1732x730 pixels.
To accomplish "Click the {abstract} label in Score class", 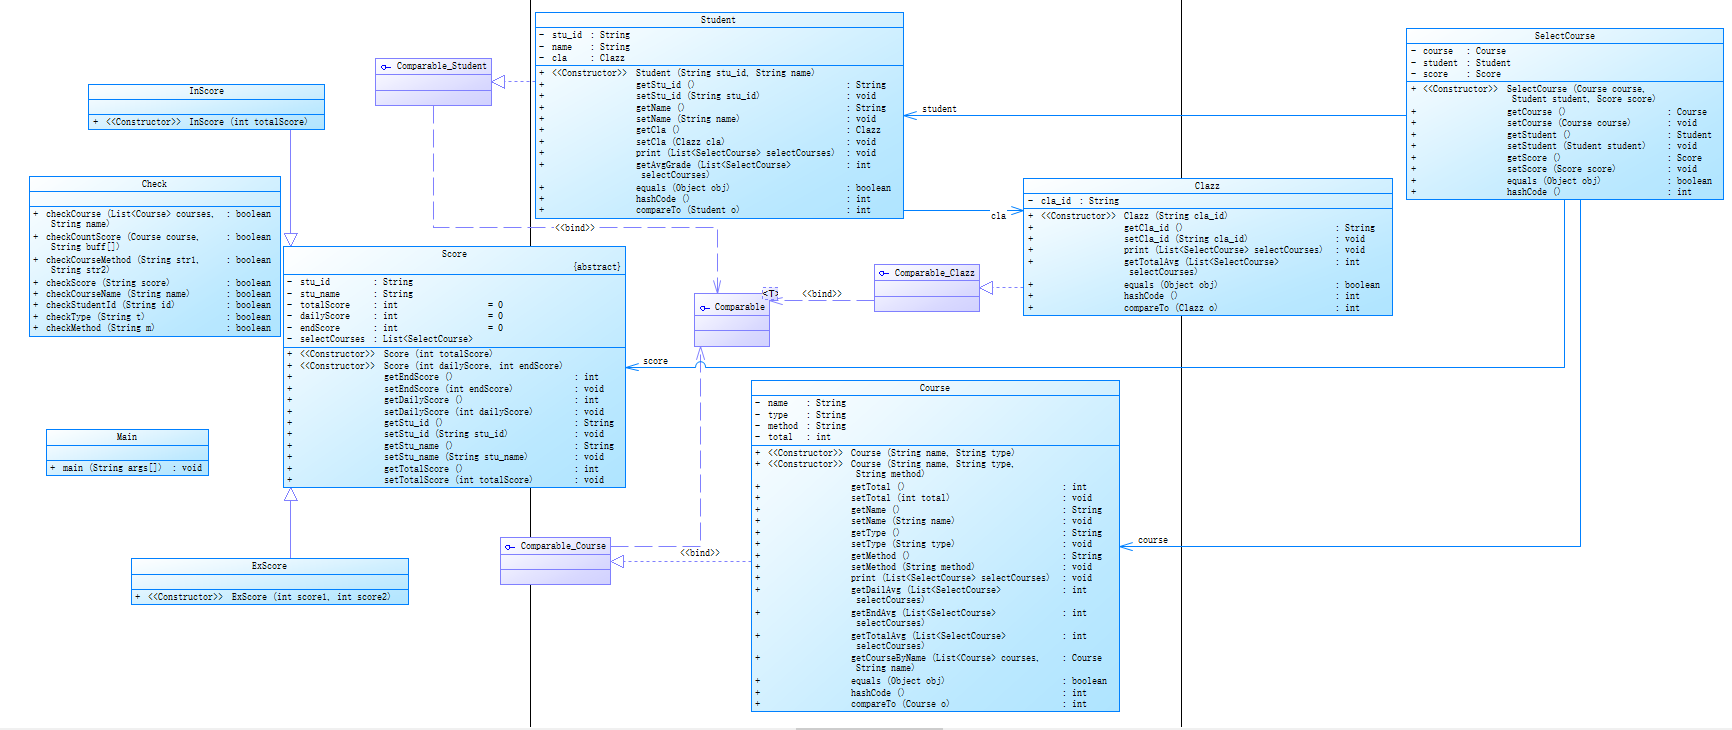I will pos(597,267).
